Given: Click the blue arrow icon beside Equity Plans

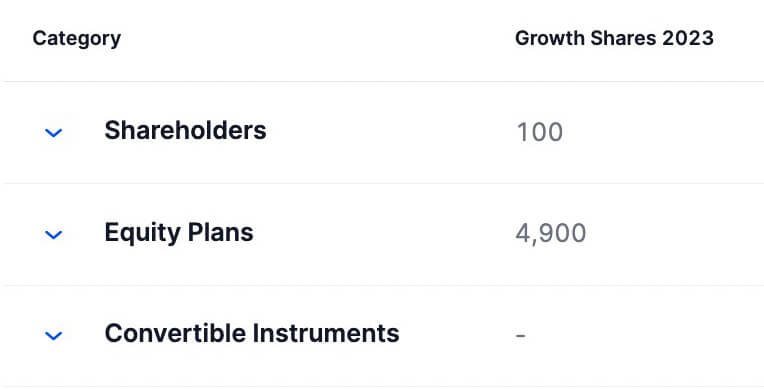Looking at the screenshot, I should 54,234.
